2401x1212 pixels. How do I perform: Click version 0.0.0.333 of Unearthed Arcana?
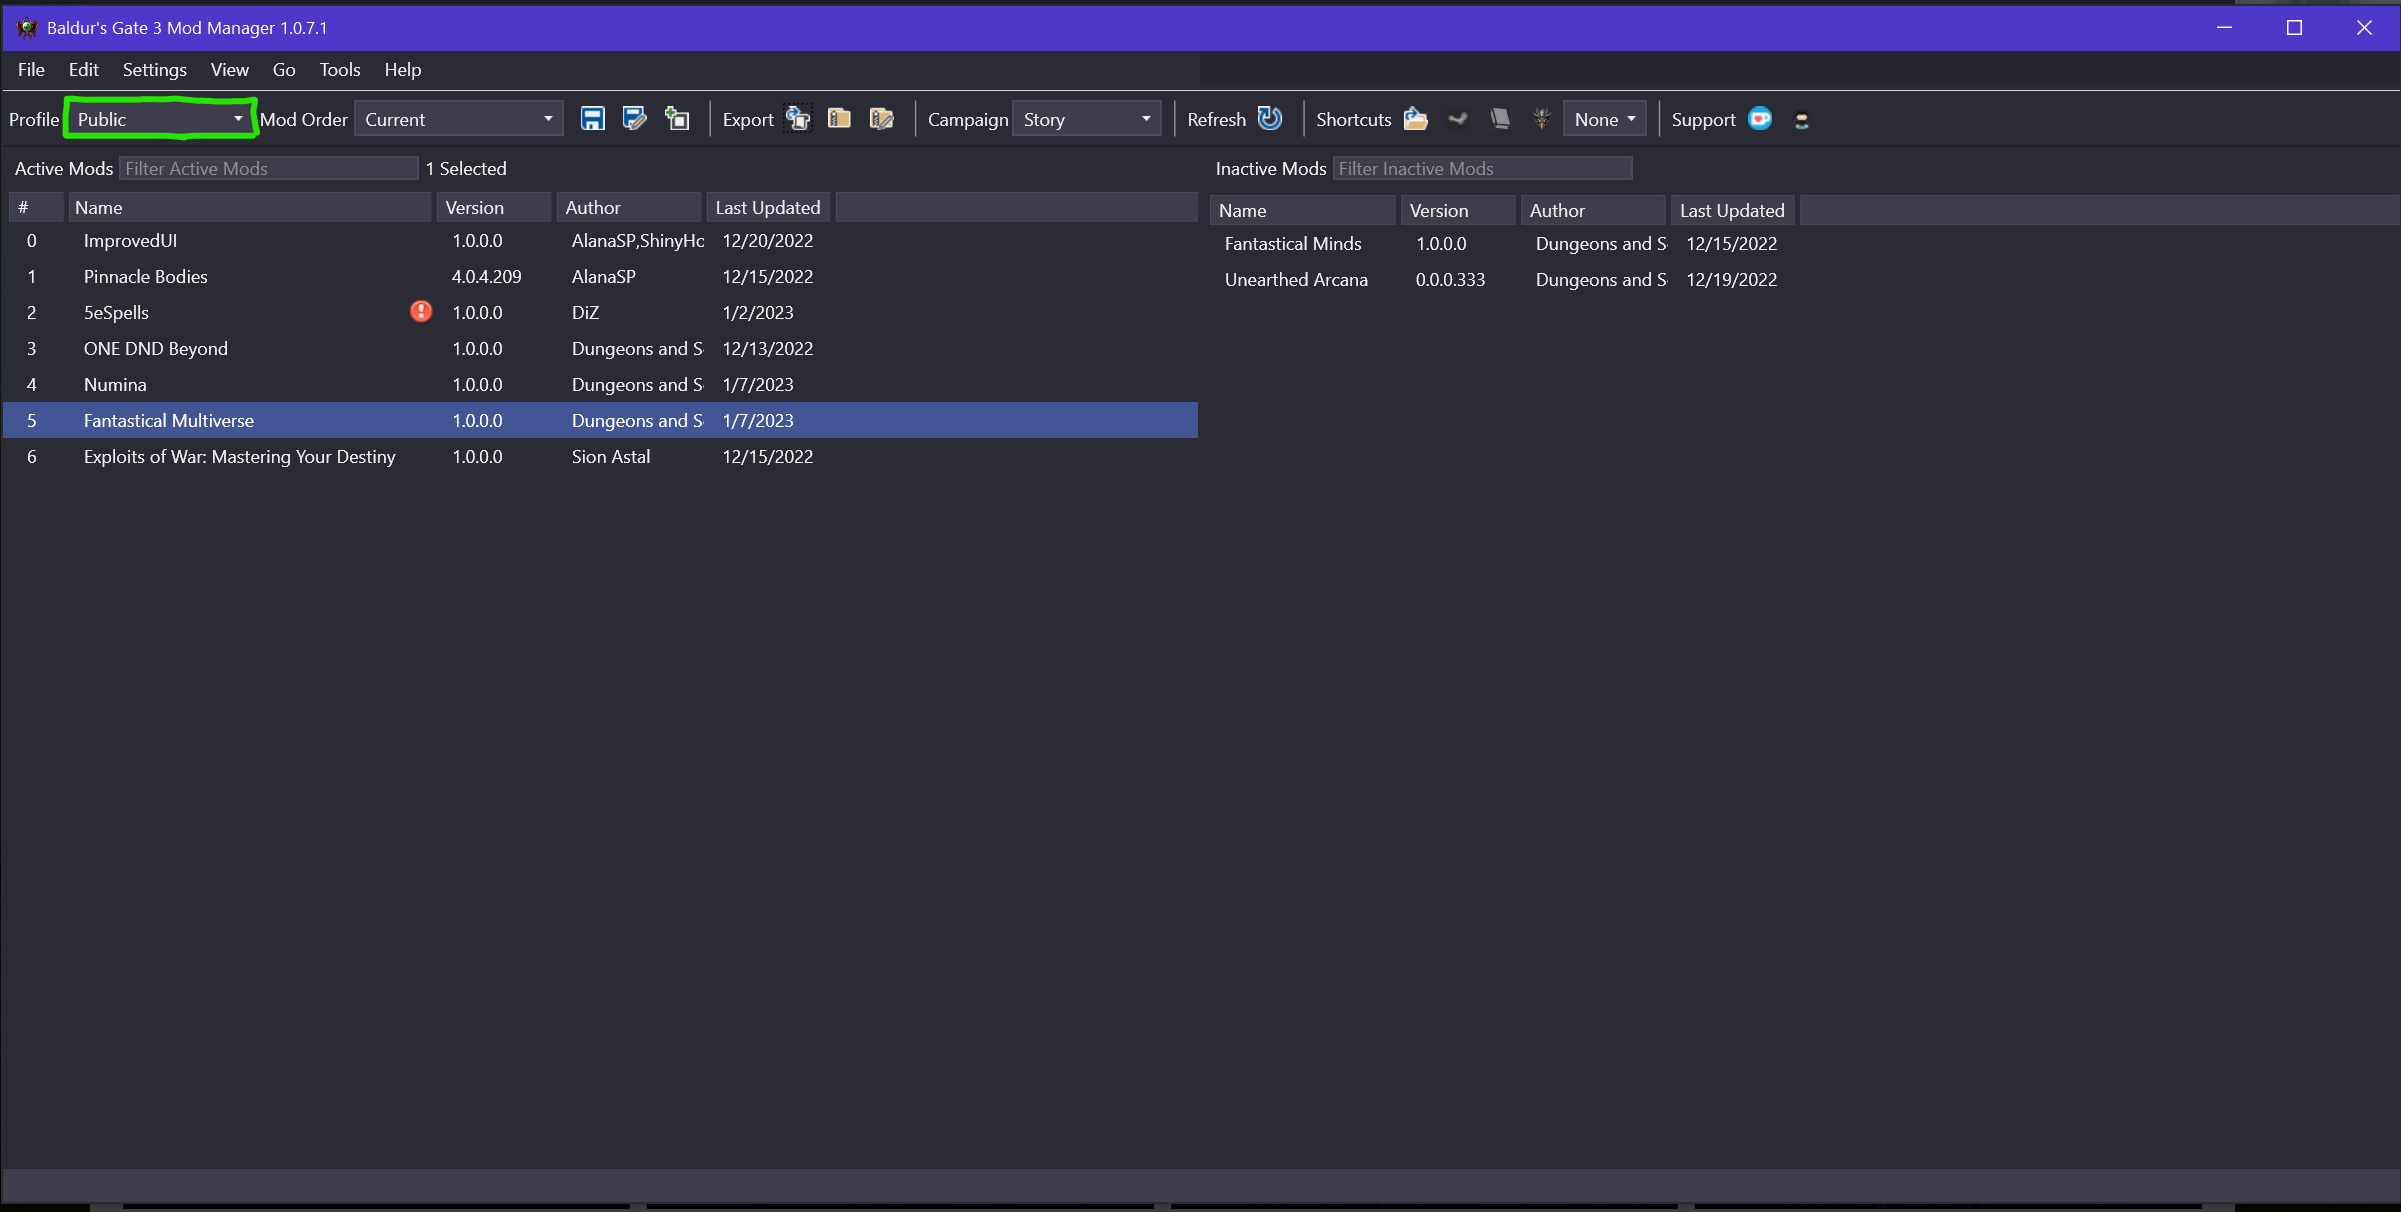(x=1450, y=280)
